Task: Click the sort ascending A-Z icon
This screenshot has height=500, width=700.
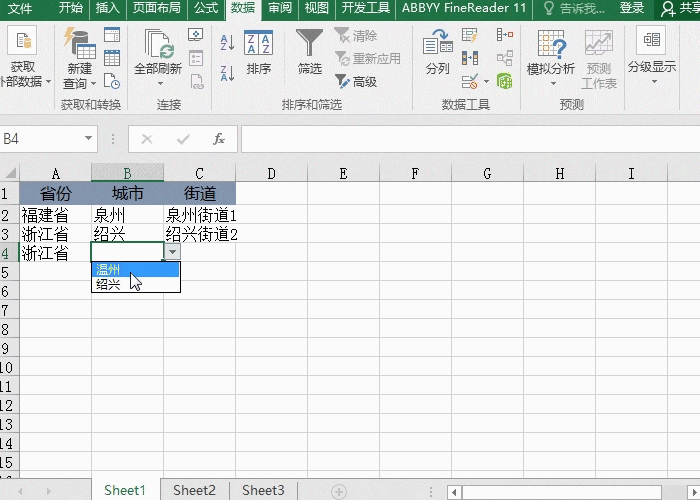Action: tap(226, 42)
